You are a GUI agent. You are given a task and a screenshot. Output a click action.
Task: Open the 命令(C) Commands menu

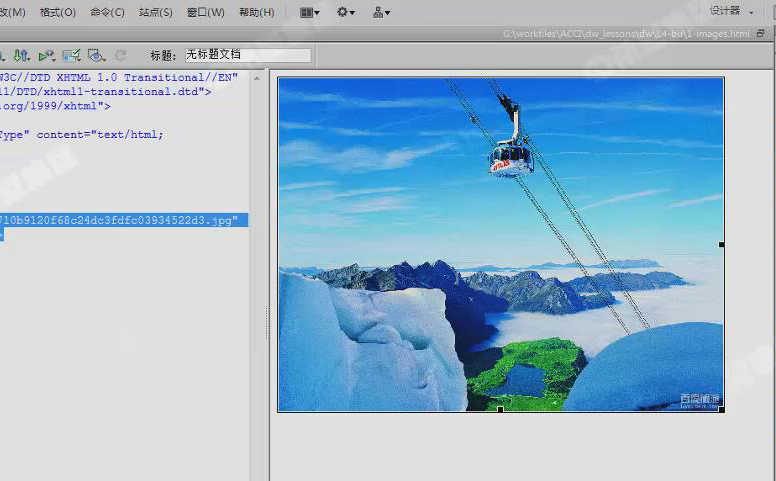tap(107, 12)
